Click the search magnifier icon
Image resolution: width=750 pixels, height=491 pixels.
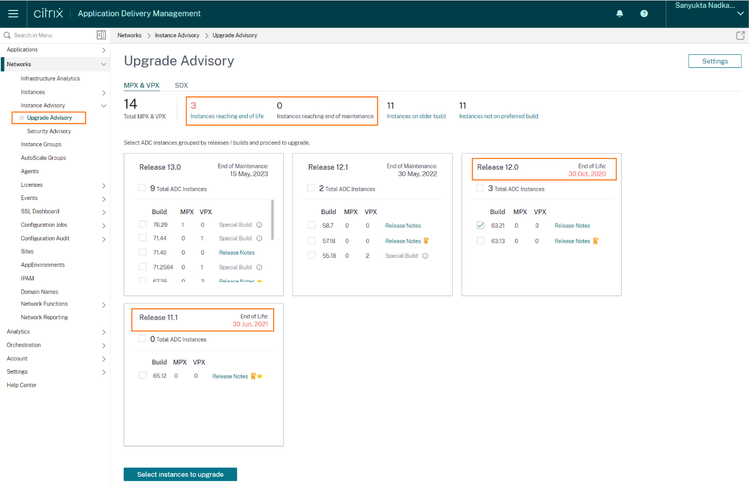(x=7, y=35)
